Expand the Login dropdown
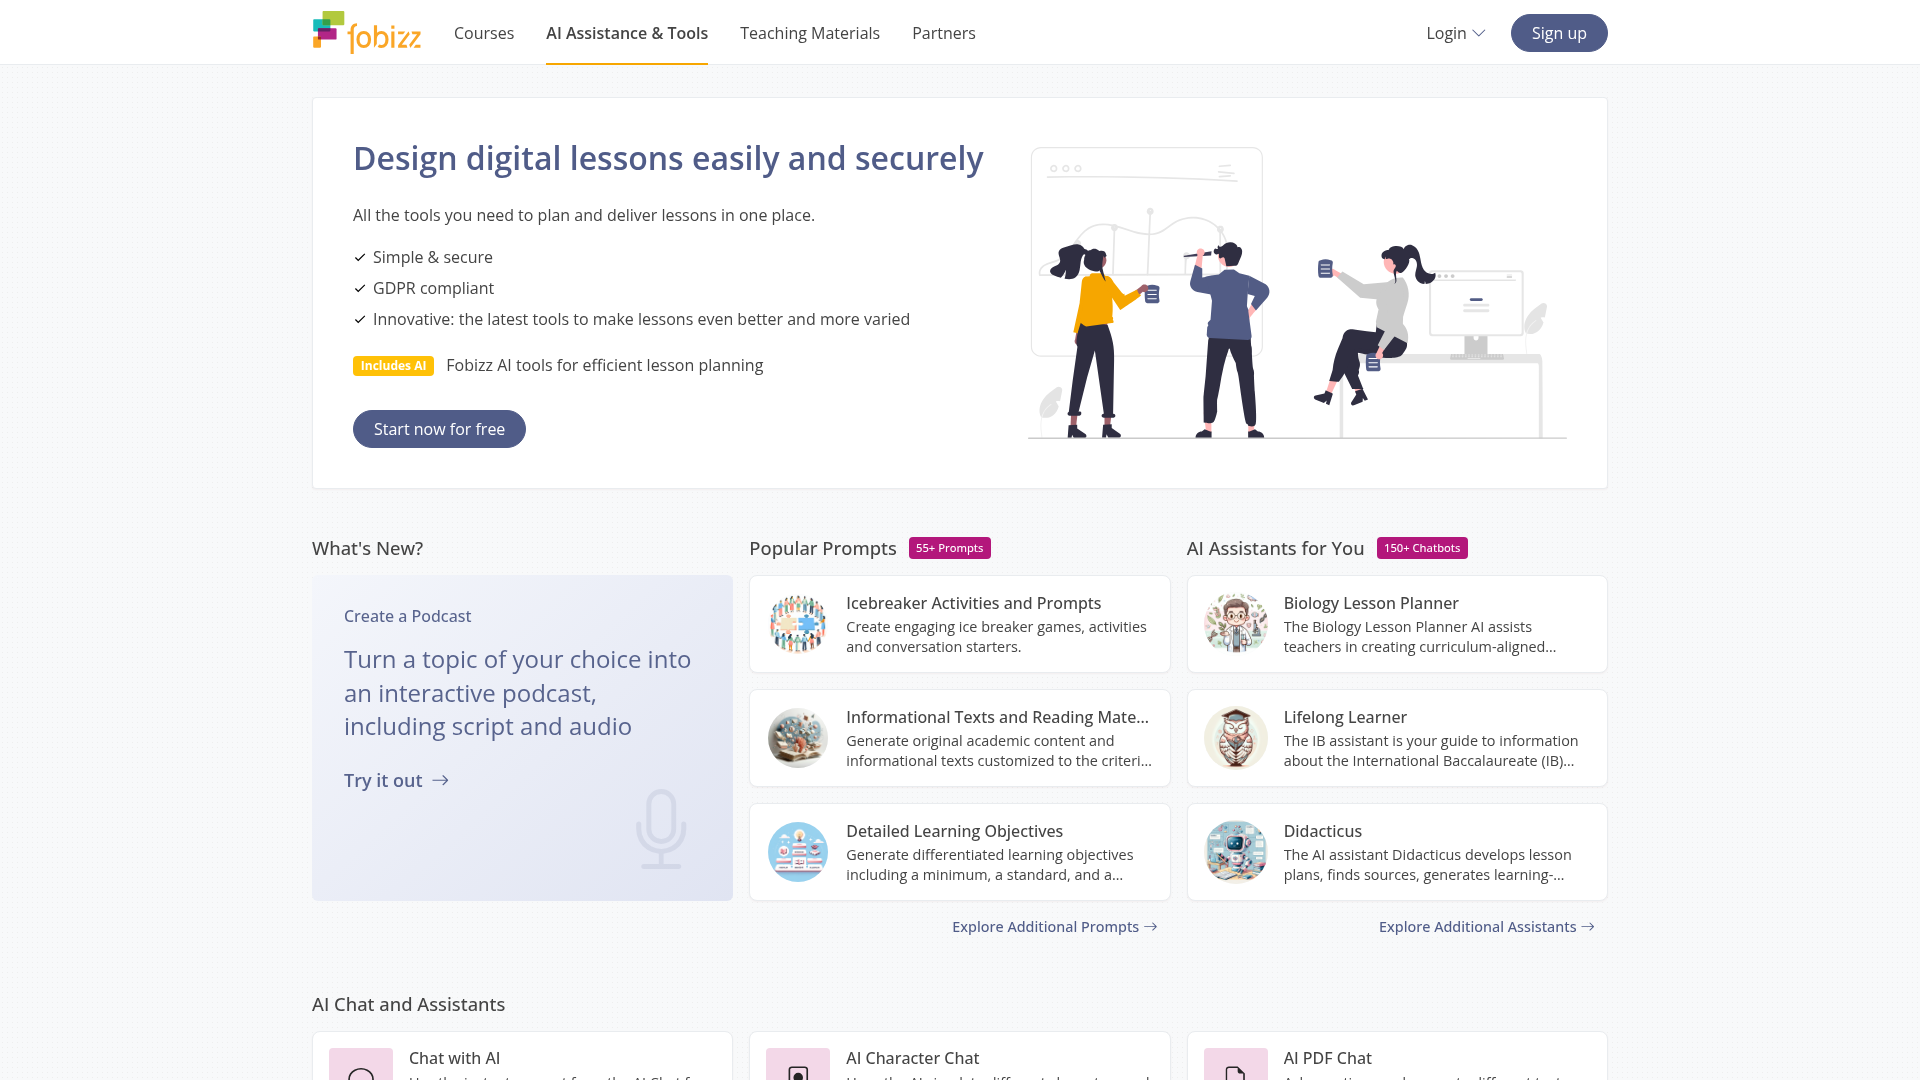This screenshot has height=1080, width=1920. 1456,33
